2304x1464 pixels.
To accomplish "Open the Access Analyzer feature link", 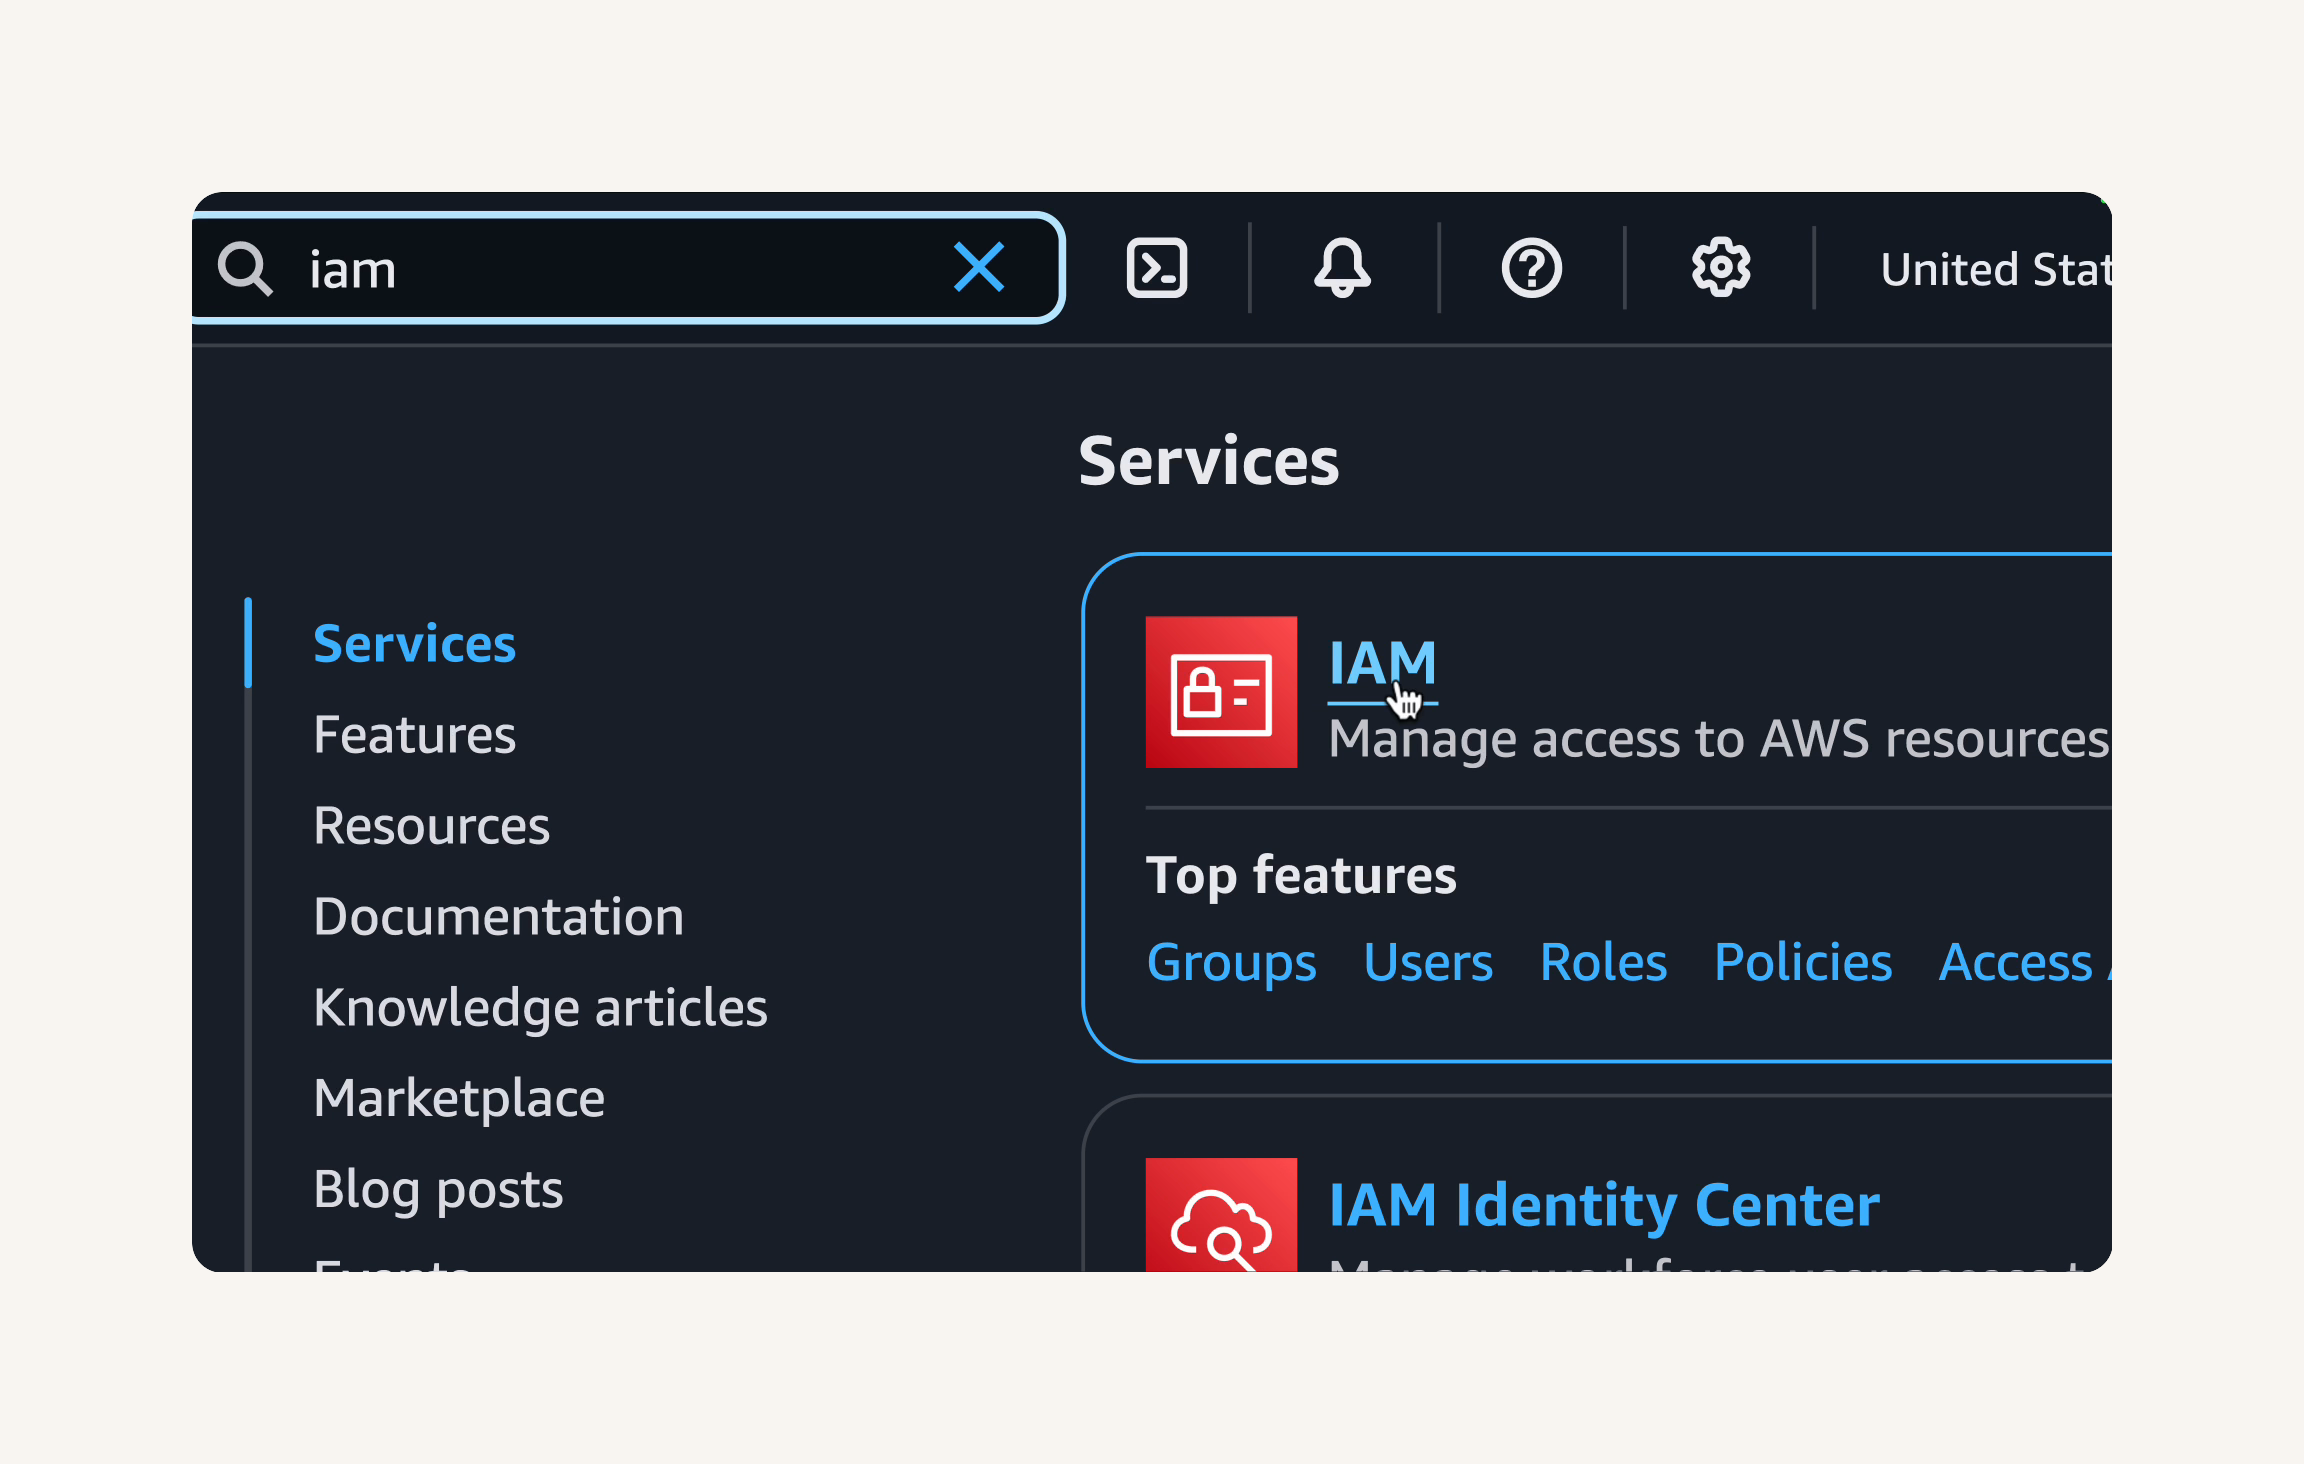I will 2025,962.
